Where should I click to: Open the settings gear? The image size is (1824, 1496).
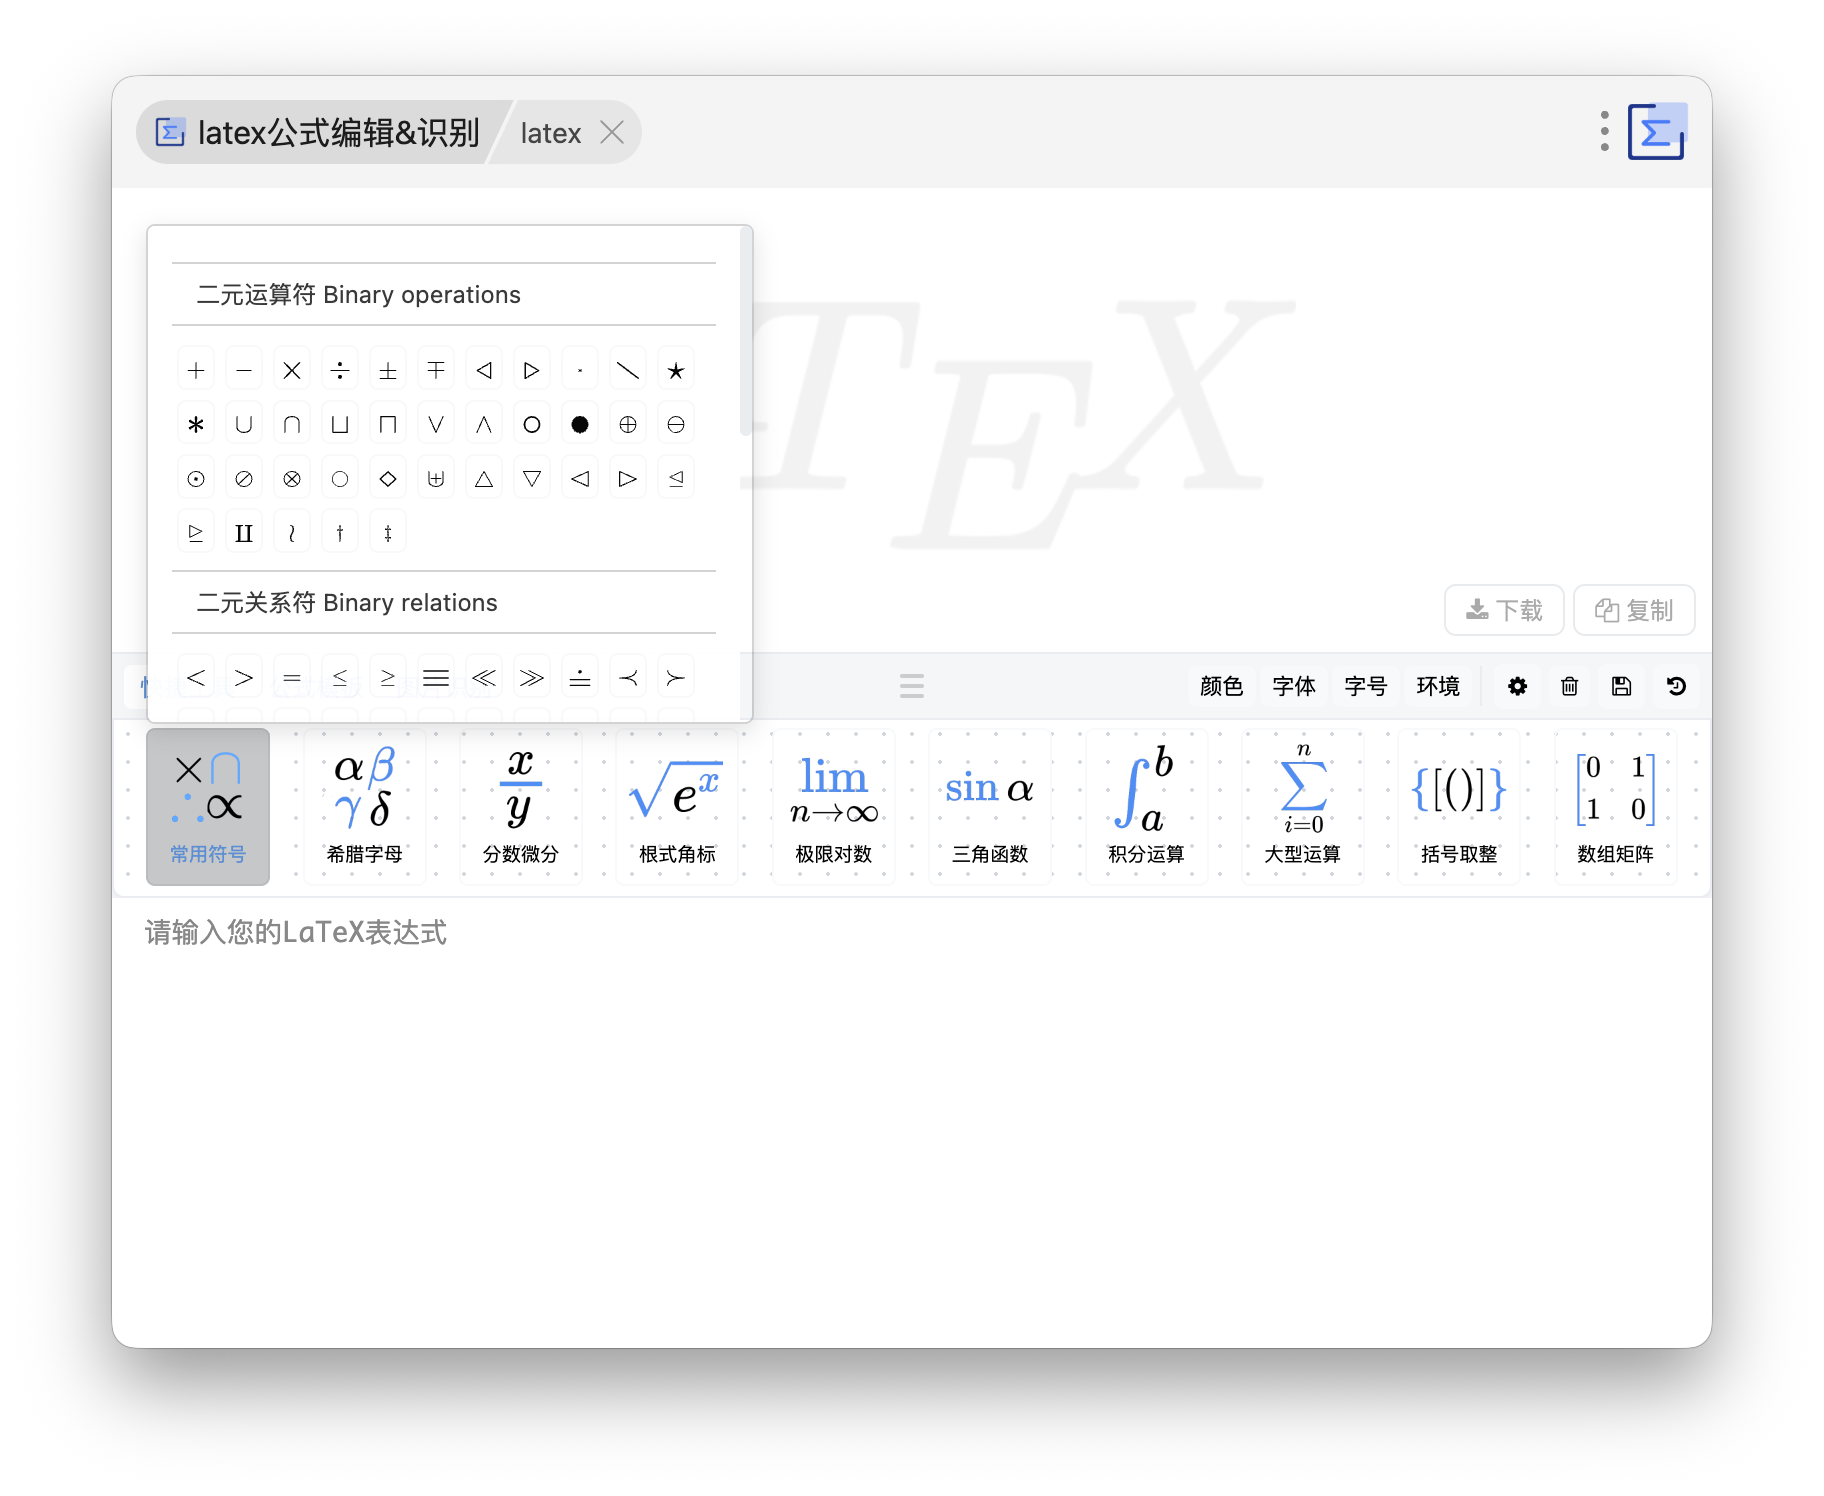1518,686
